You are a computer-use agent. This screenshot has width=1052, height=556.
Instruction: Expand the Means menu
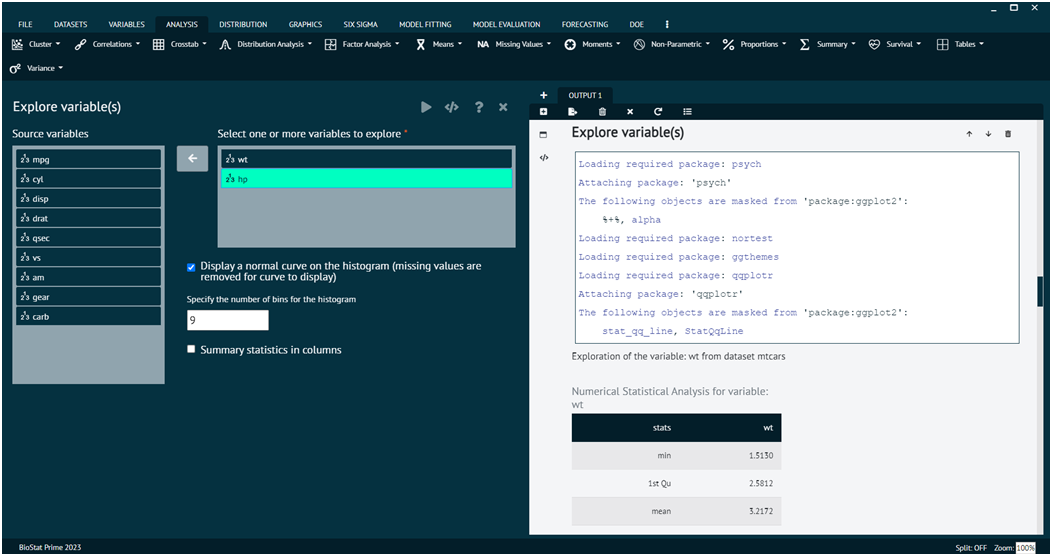pyautogui.click(x=439, y=44)
